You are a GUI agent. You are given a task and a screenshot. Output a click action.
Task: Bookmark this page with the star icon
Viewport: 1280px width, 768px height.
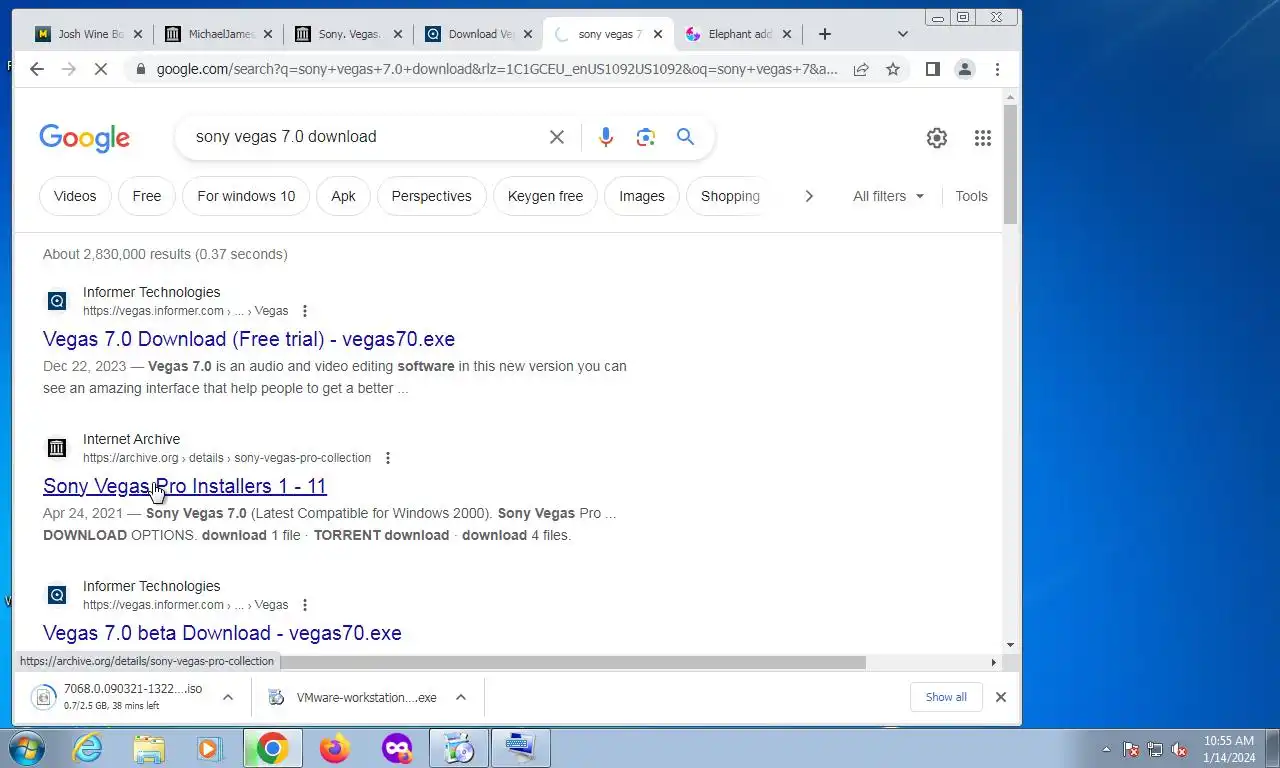[893, 69]
